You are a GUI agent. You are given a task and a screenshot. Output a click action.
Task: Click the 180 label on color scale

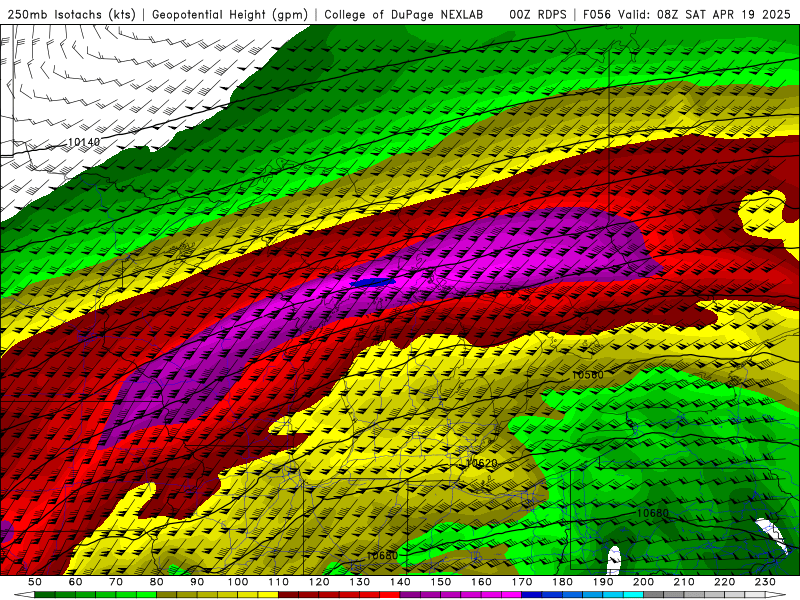(x=562, y=582)
